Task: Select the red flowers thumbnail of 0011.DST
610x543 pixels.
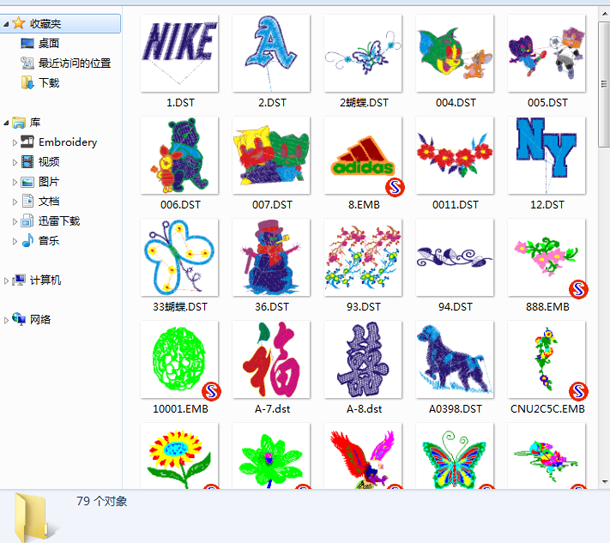Action: [x=455, y=156]
